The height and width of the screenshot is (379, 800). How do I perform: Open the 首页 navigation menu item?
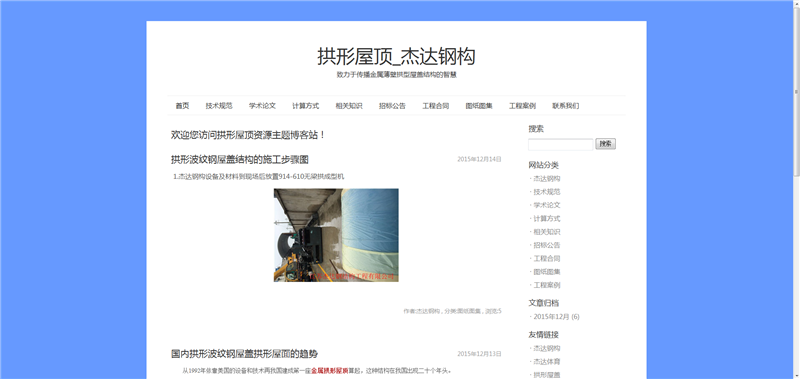(x=182, y=106)
